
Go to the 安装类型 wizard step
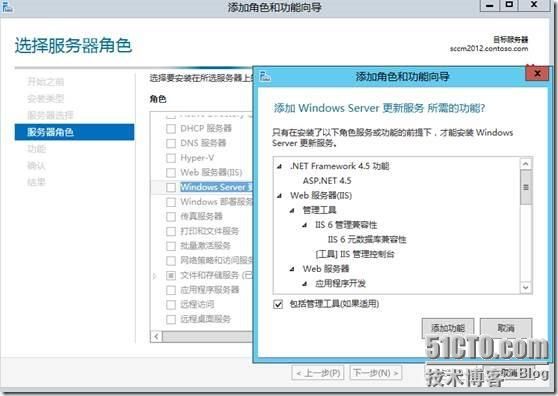[46, 99]
